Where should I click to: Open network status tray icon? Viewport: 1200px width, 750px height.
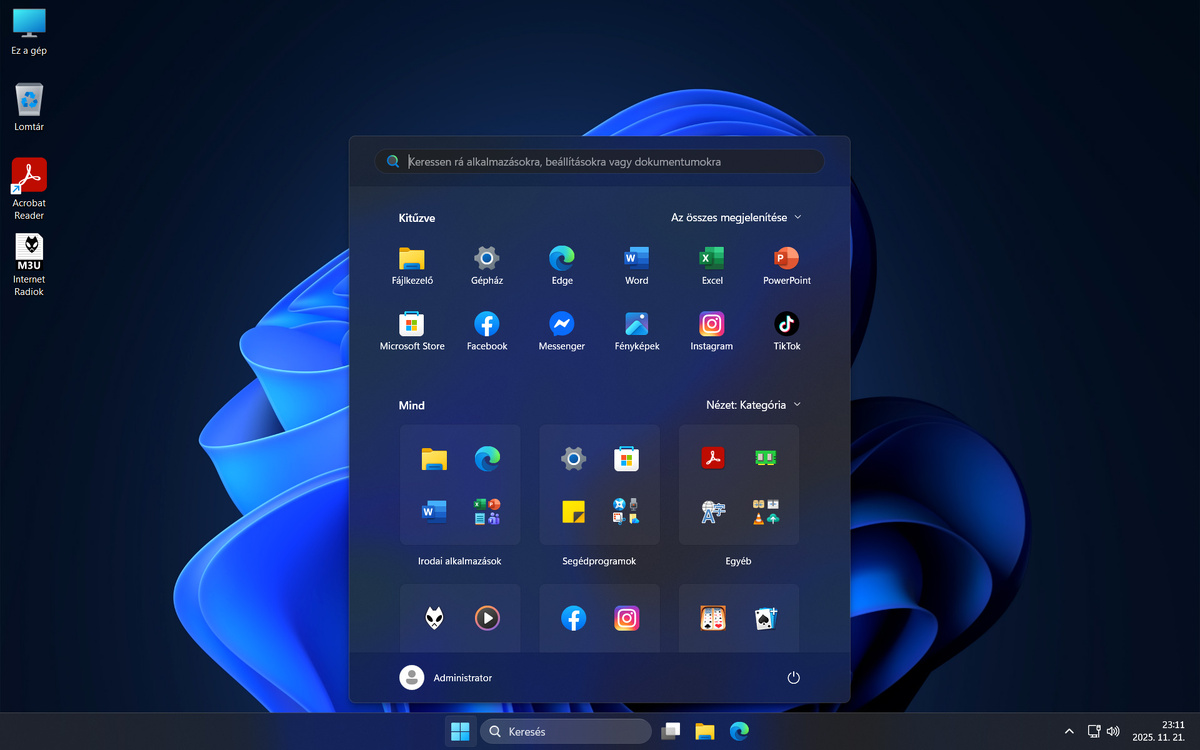1095,731
